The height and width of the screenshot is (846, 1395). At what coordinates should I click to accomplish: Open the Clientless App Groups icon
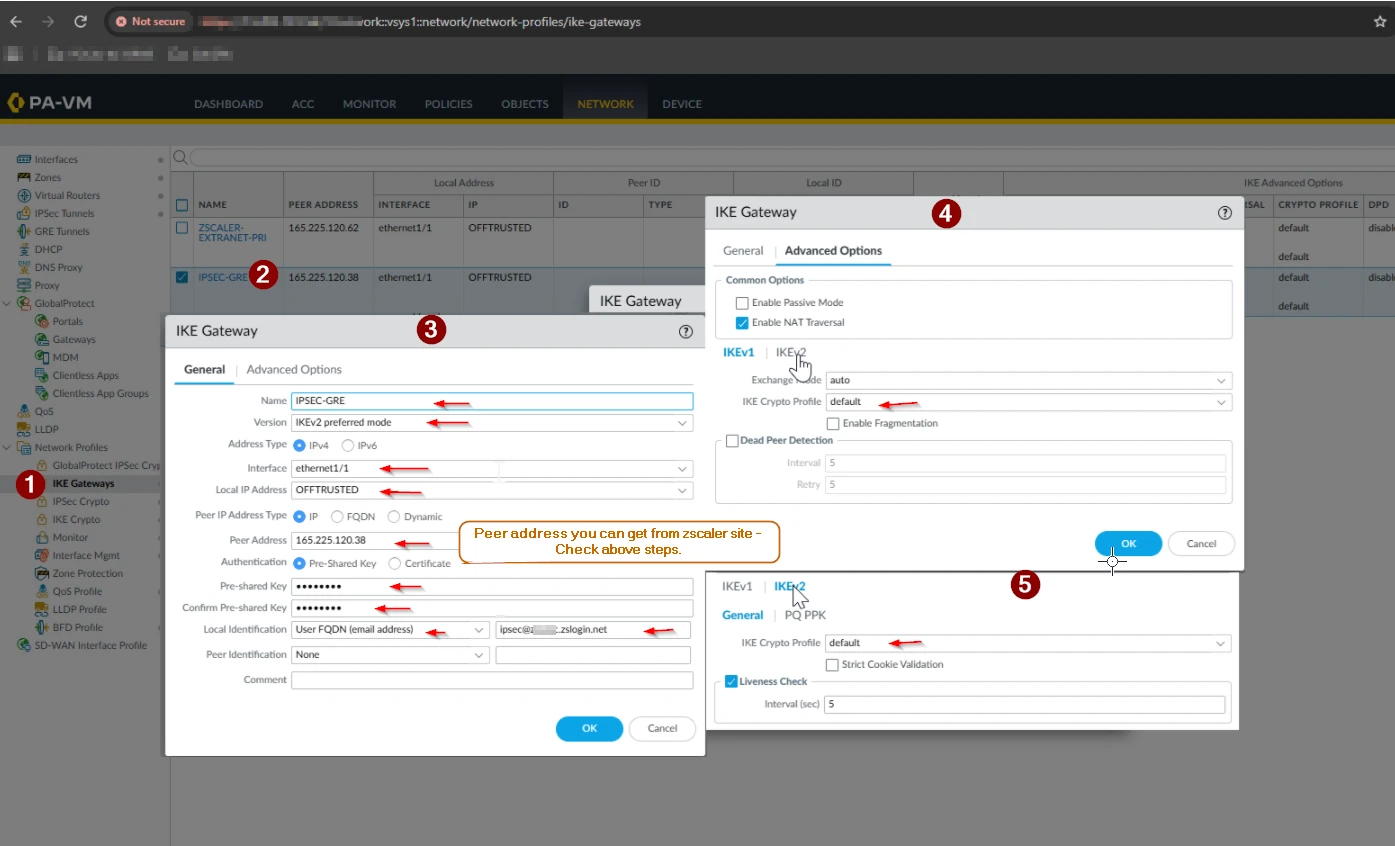pyautogui.click(x=42, y=394)
